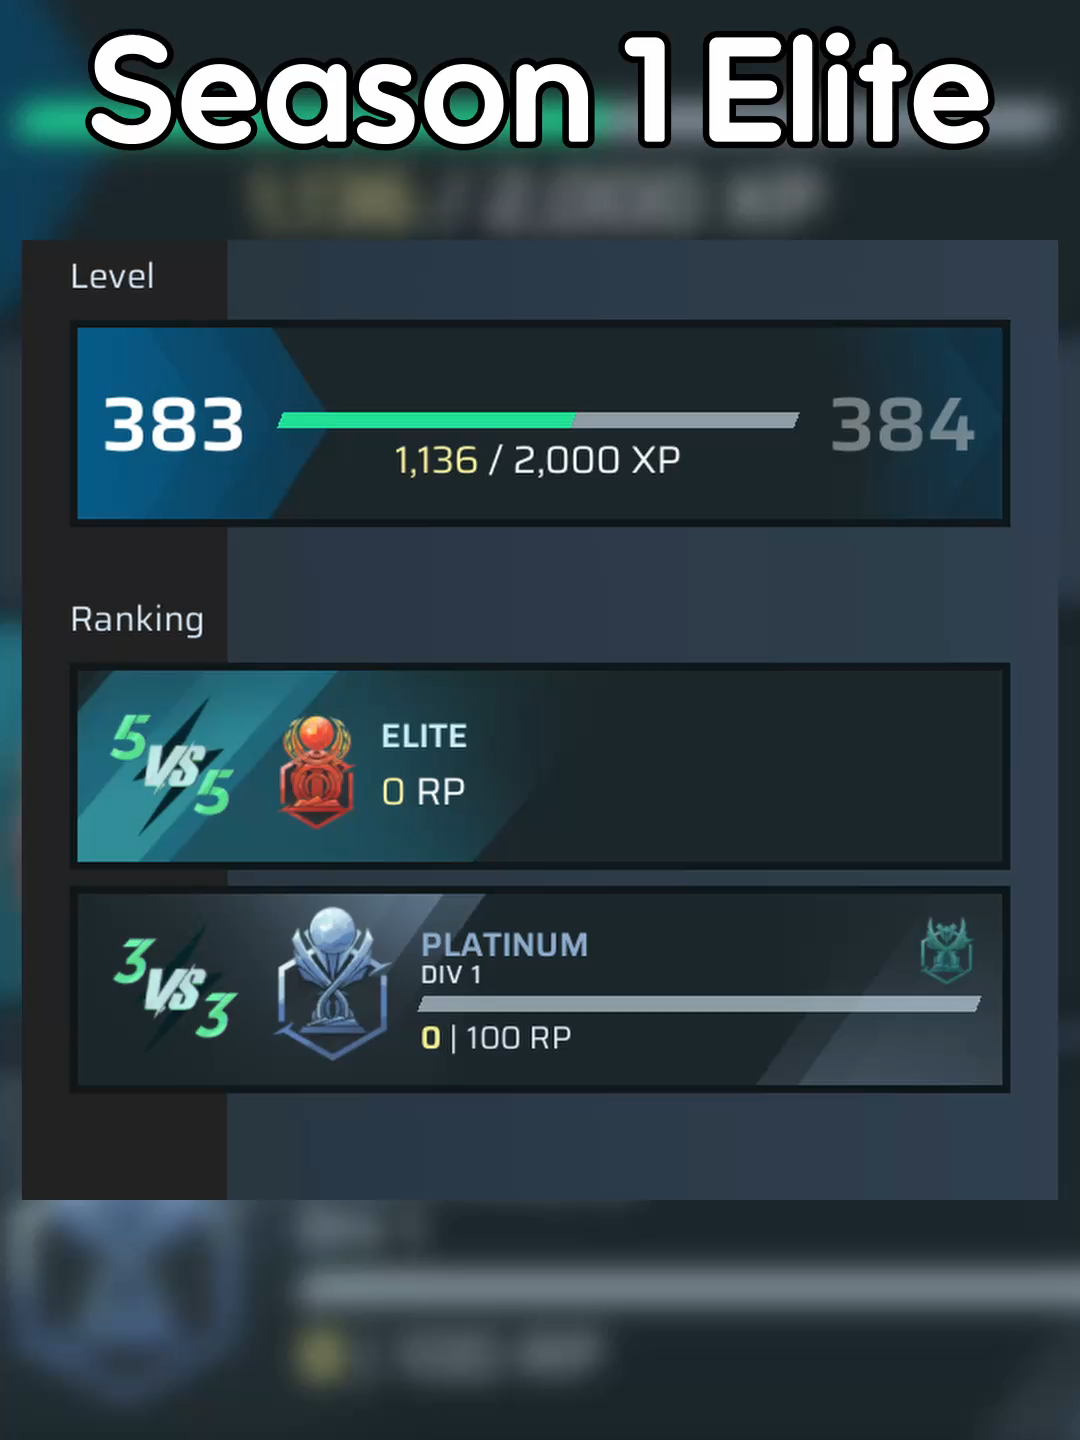The width and height of the screenshot is (1080, 1440).
Task: Open the 5vs5 Elite ranking card
Action: [x=540, y=766]
